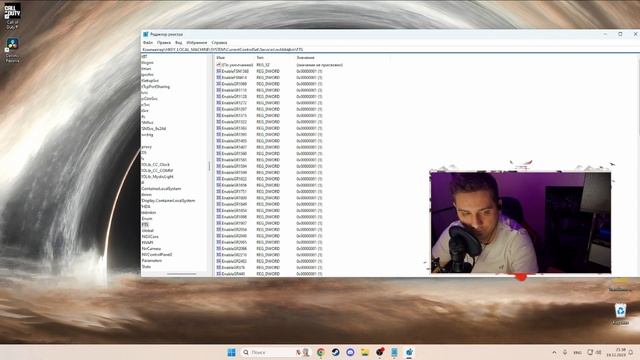The height and width of the screenshot is (360, 640).
Task: Open the network and volume quick settings
Action: [594, 352]
